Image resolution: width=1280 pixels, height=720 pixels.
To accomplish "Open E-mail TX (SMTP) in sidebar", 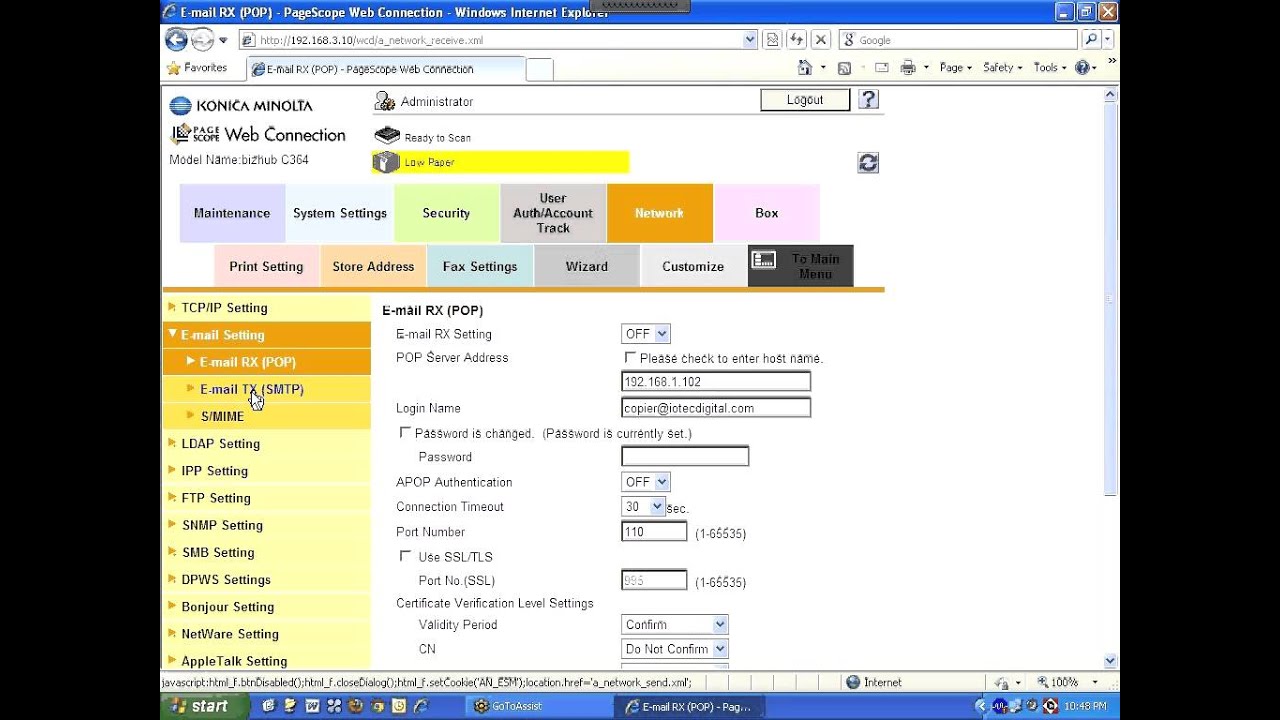I will point(252,389).
